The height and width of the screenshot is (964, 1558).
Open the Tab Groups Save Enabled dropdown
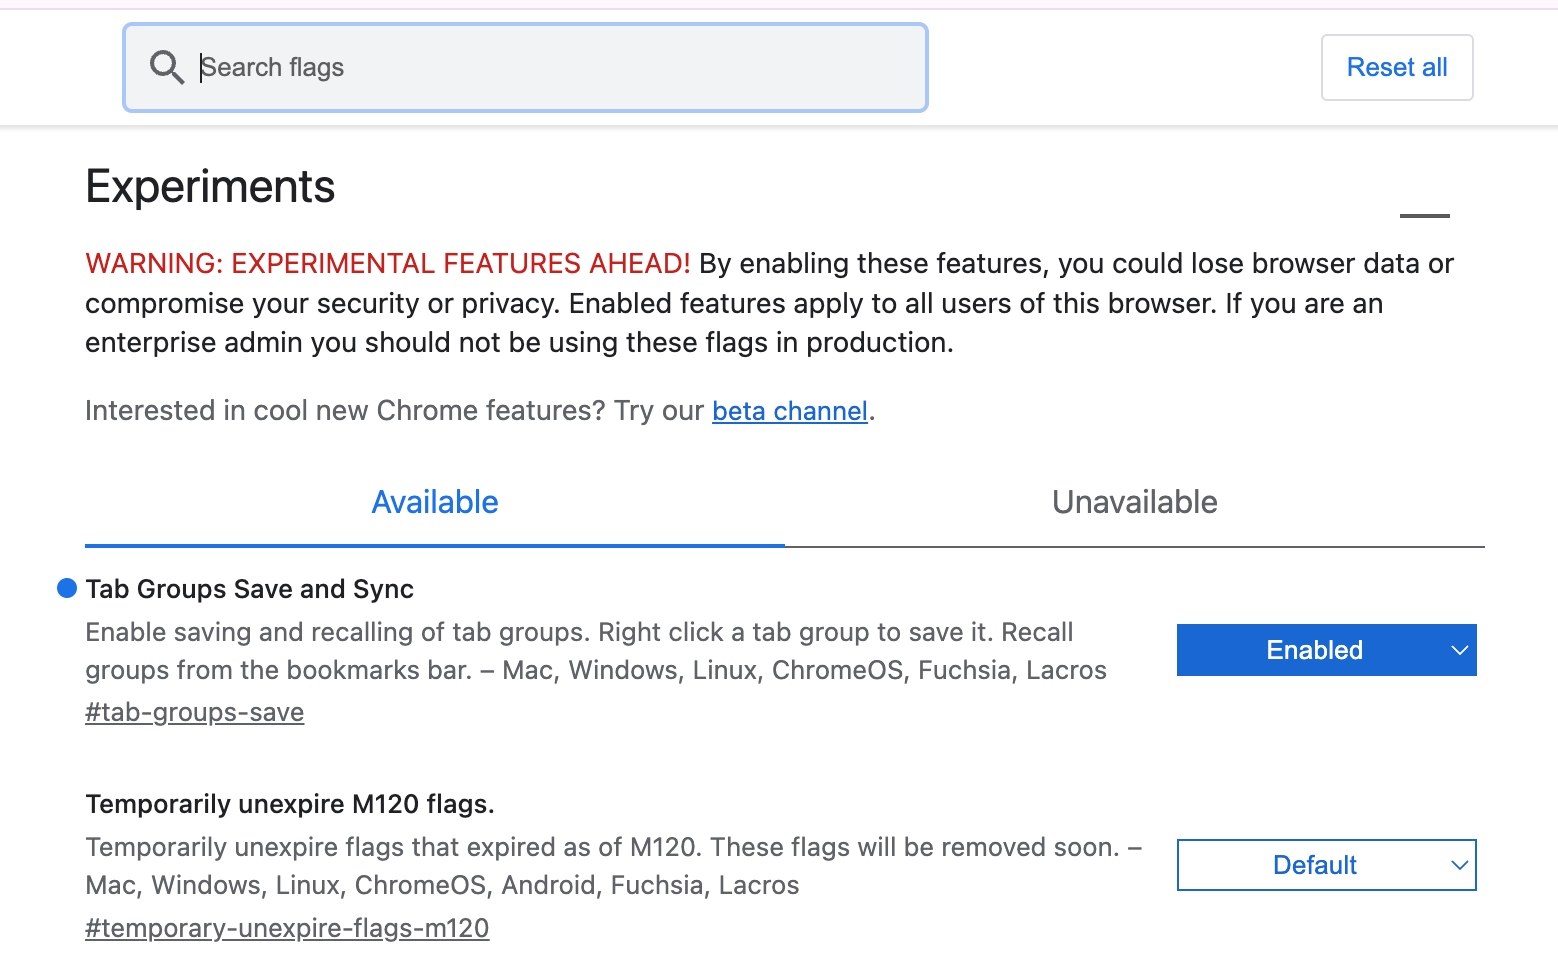tap(1326, 650)
